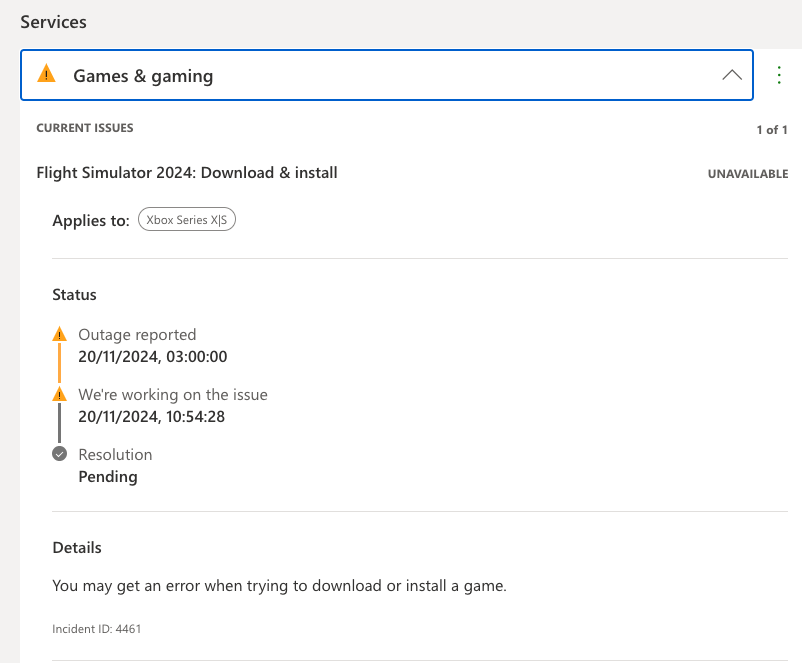
Task: Click the Games & gaming warning triangle icon
Action: tap(47, 74)
